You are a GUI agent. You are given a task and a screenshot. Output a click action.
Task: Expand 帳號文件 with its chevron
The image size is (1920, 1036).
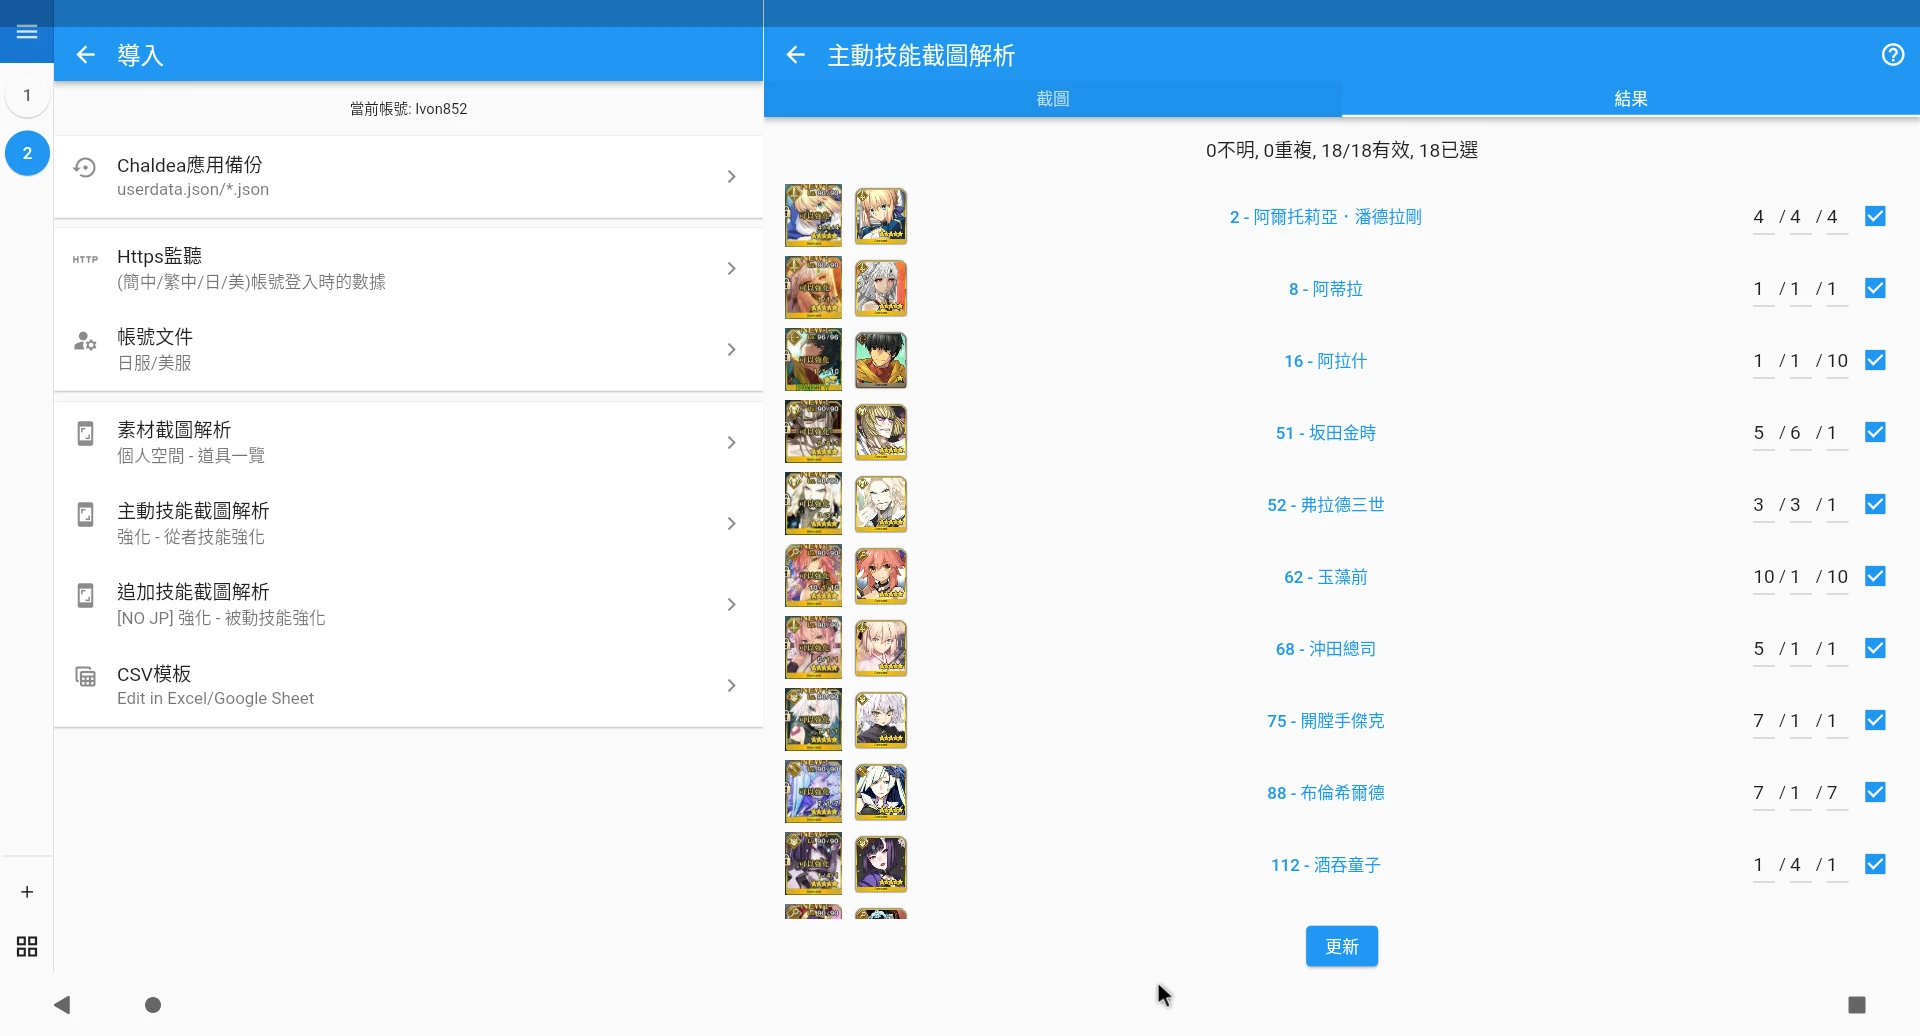point(732,350)
